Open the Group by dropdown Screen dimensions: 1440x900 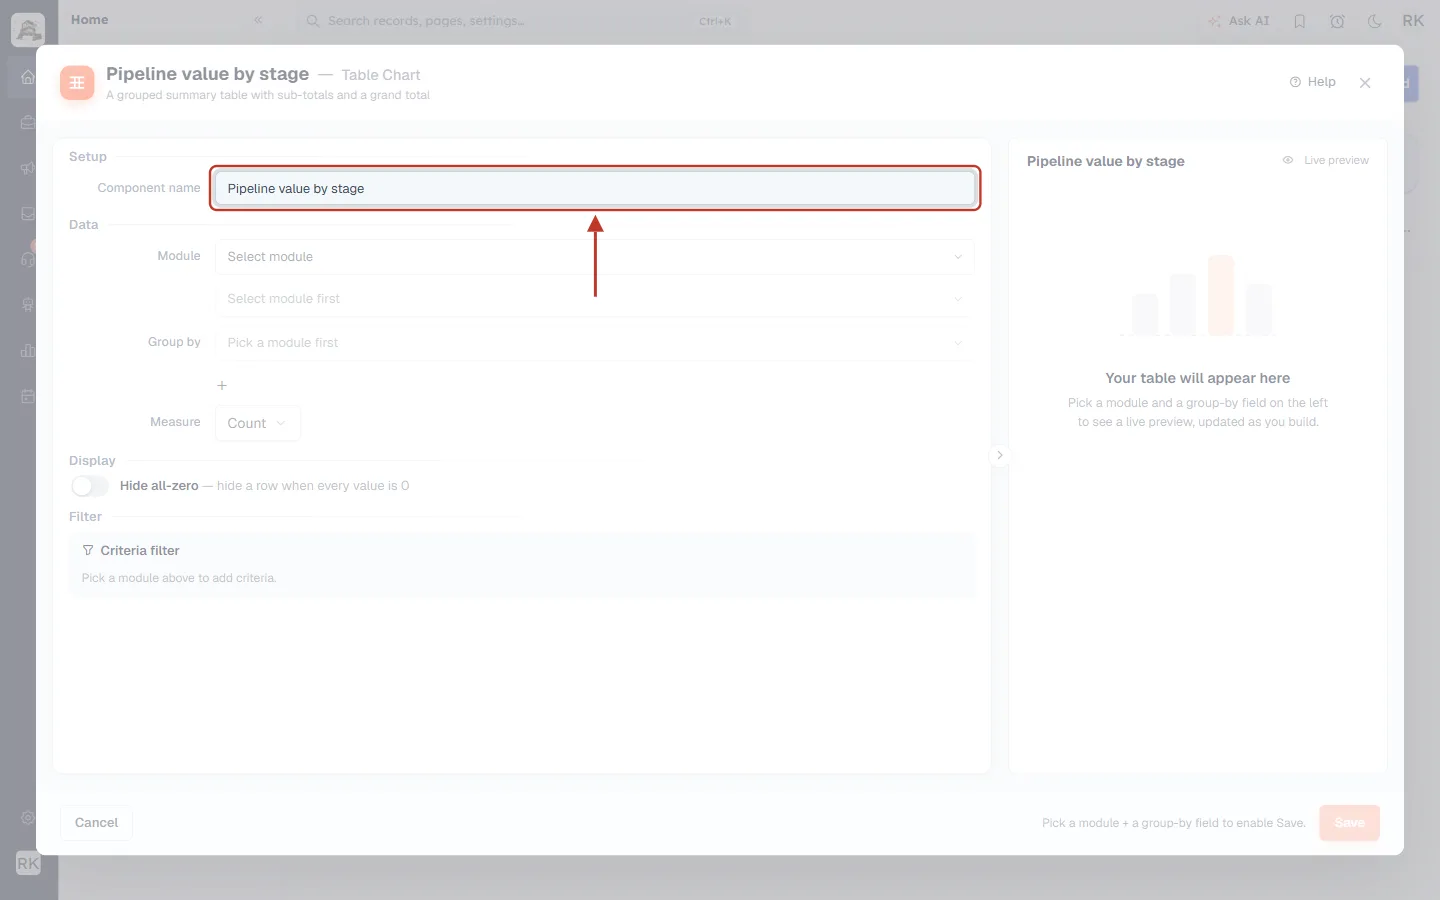pos(595,343)
